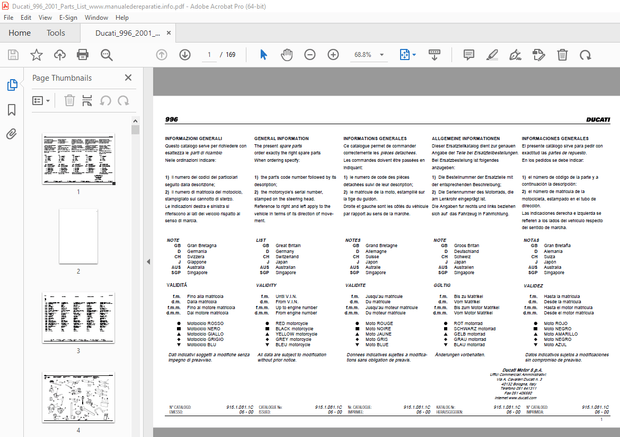The height and width of the screenshot is (437, 620).
Task: Open the Edit menu
Action: tap(26, 17)
